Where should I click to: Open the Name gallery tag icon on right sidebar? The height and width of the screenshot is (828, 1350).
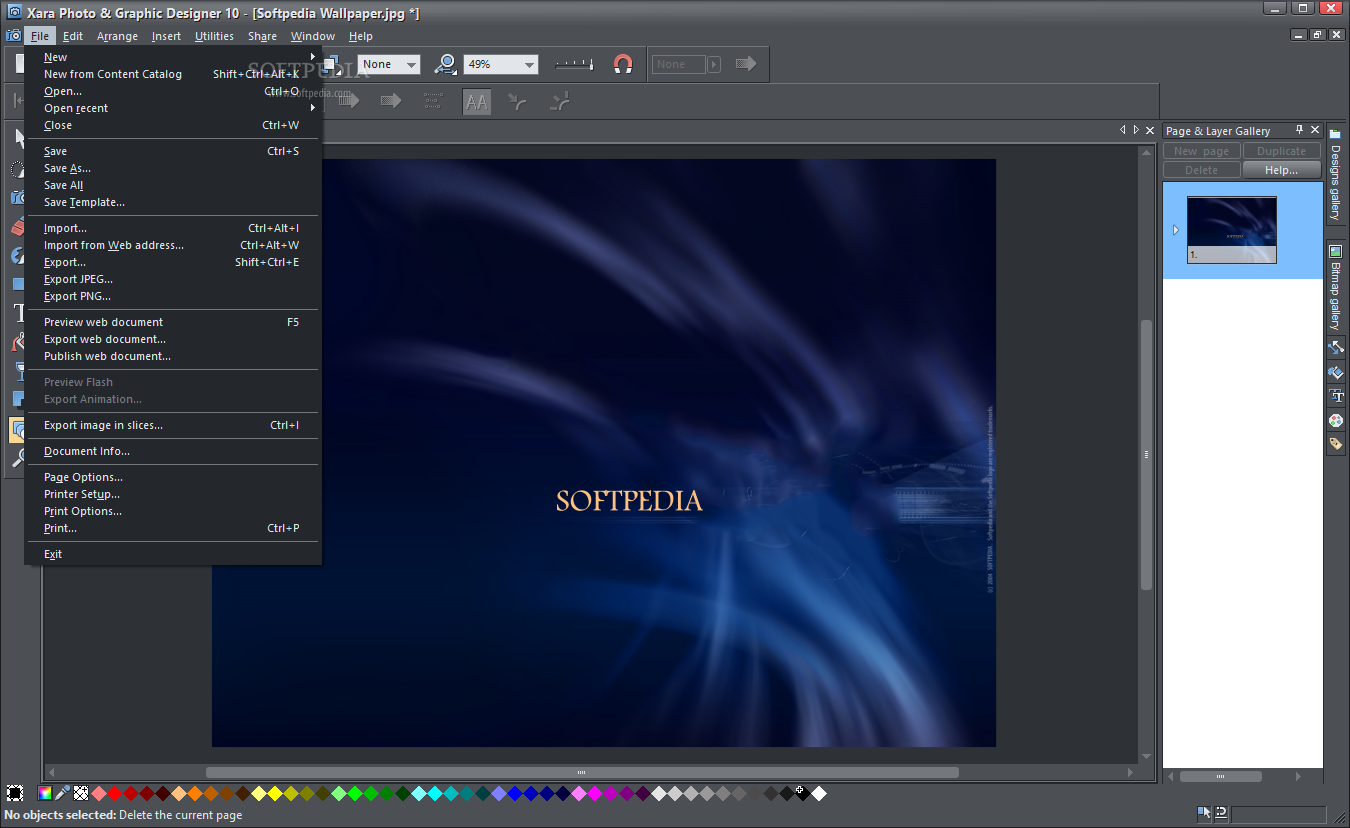tap(1336, 444)
